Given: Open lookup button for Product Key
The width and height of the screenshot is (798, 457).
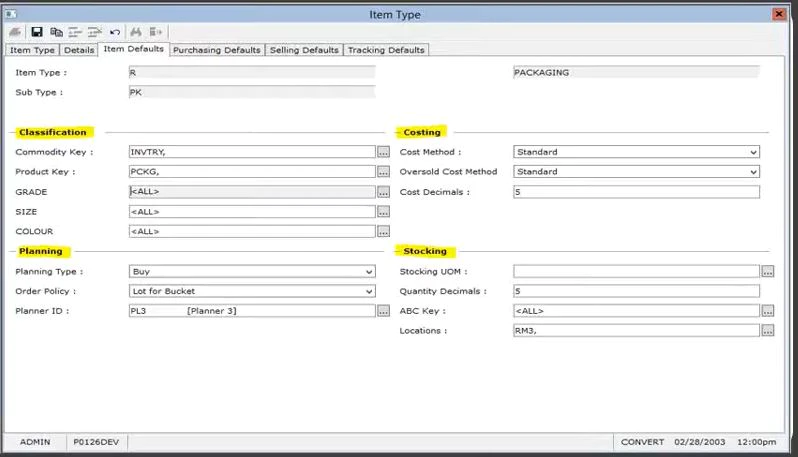Looking at the screenshot, I should coord(383,172).
